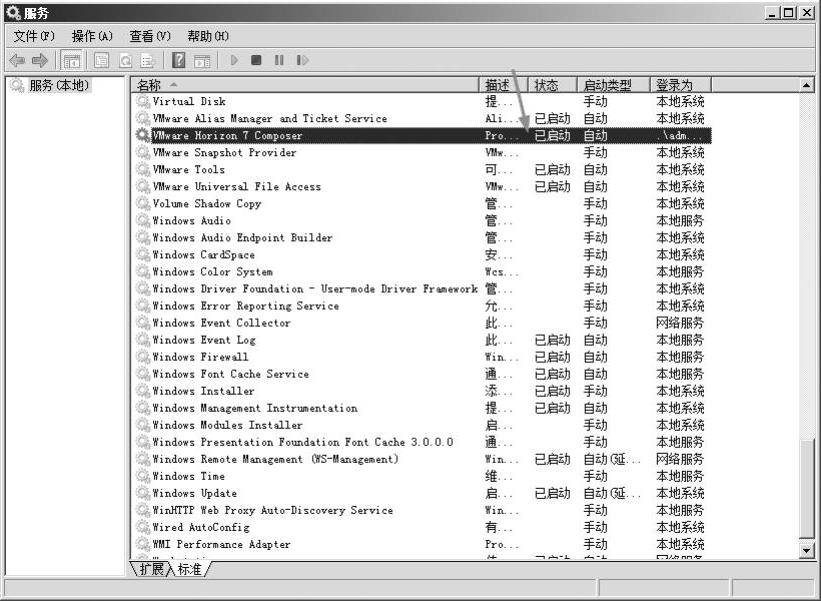Sort by the 名称 column header
Viewport: 821px width, 601px height.
coord(305,85)
